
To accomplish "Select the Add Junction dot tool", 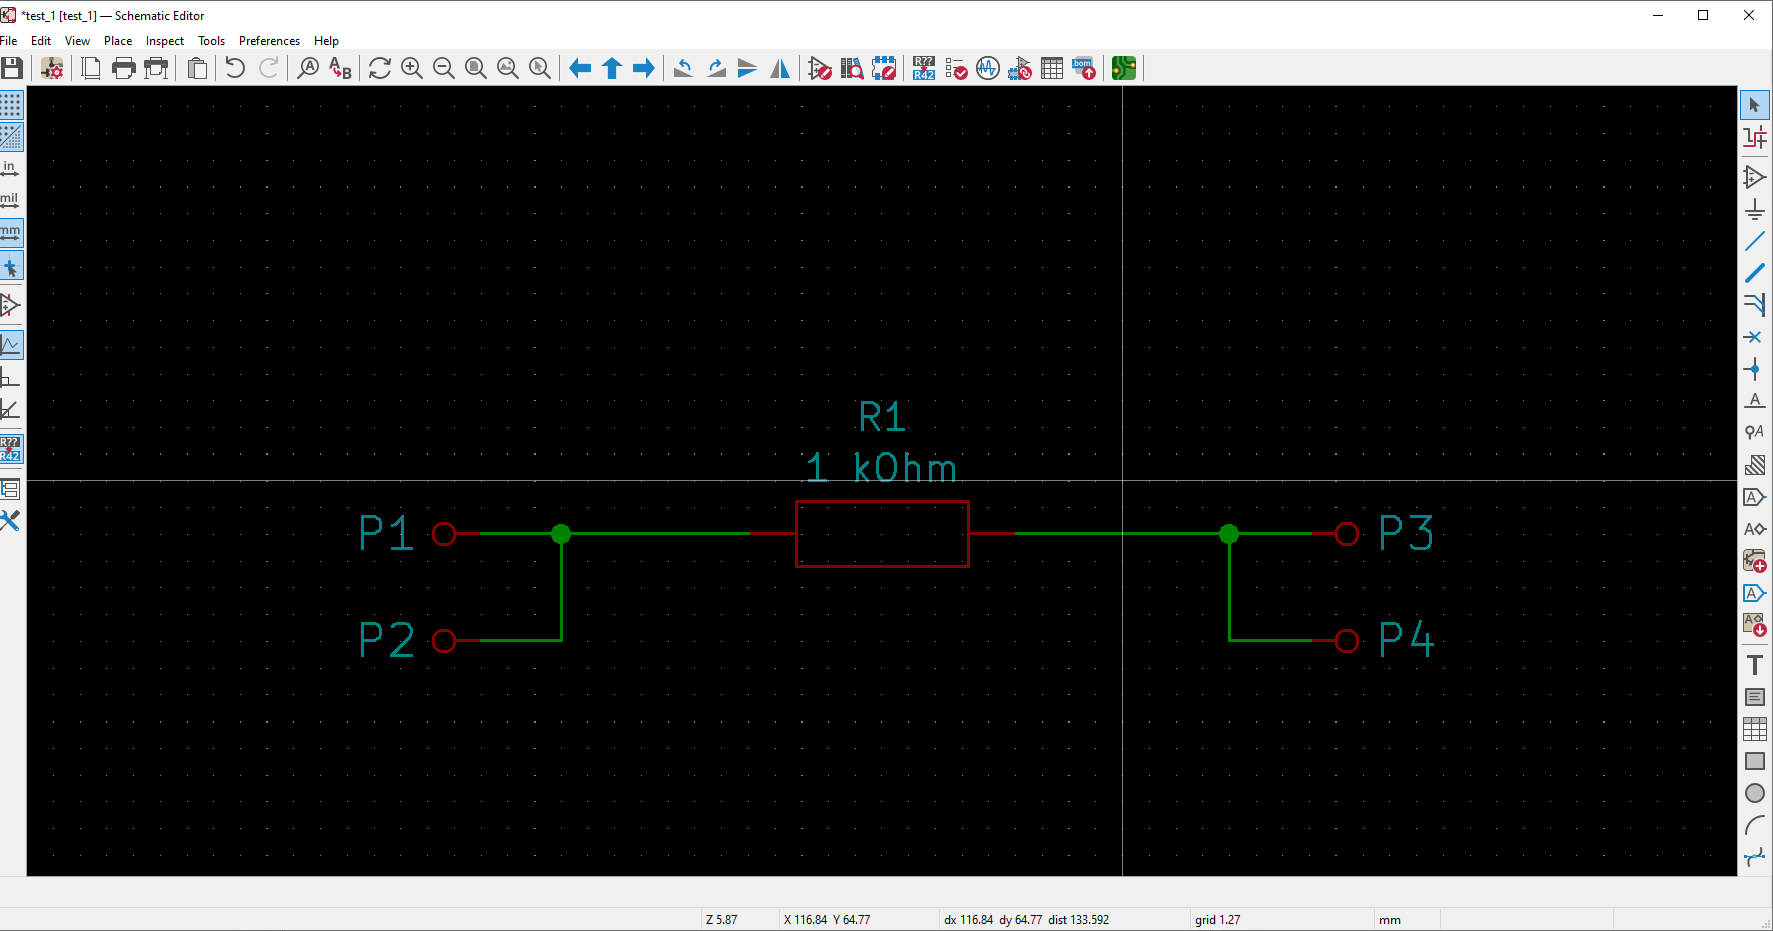I will click(x=1754, y=369).
